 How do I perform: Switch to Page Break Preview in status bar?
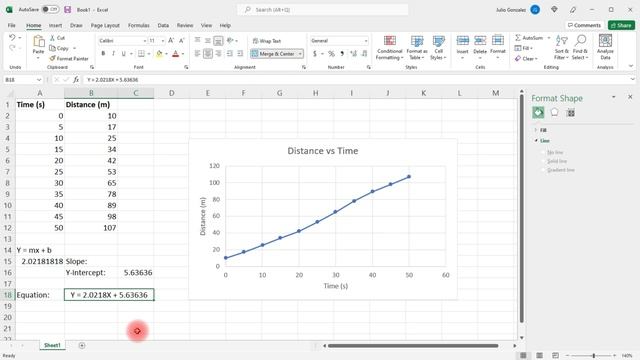555,356
